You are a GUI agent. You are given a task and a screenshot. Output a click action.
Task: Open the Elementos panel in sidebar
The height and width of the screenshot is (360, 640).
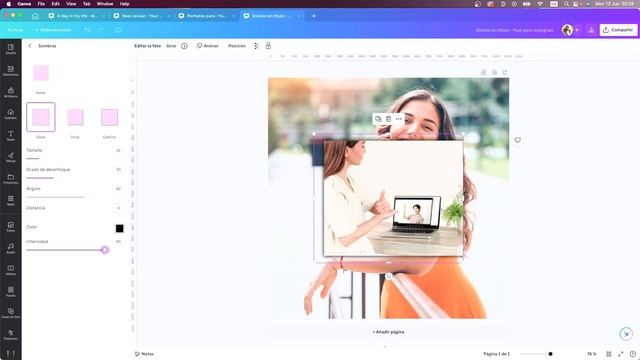11,71
